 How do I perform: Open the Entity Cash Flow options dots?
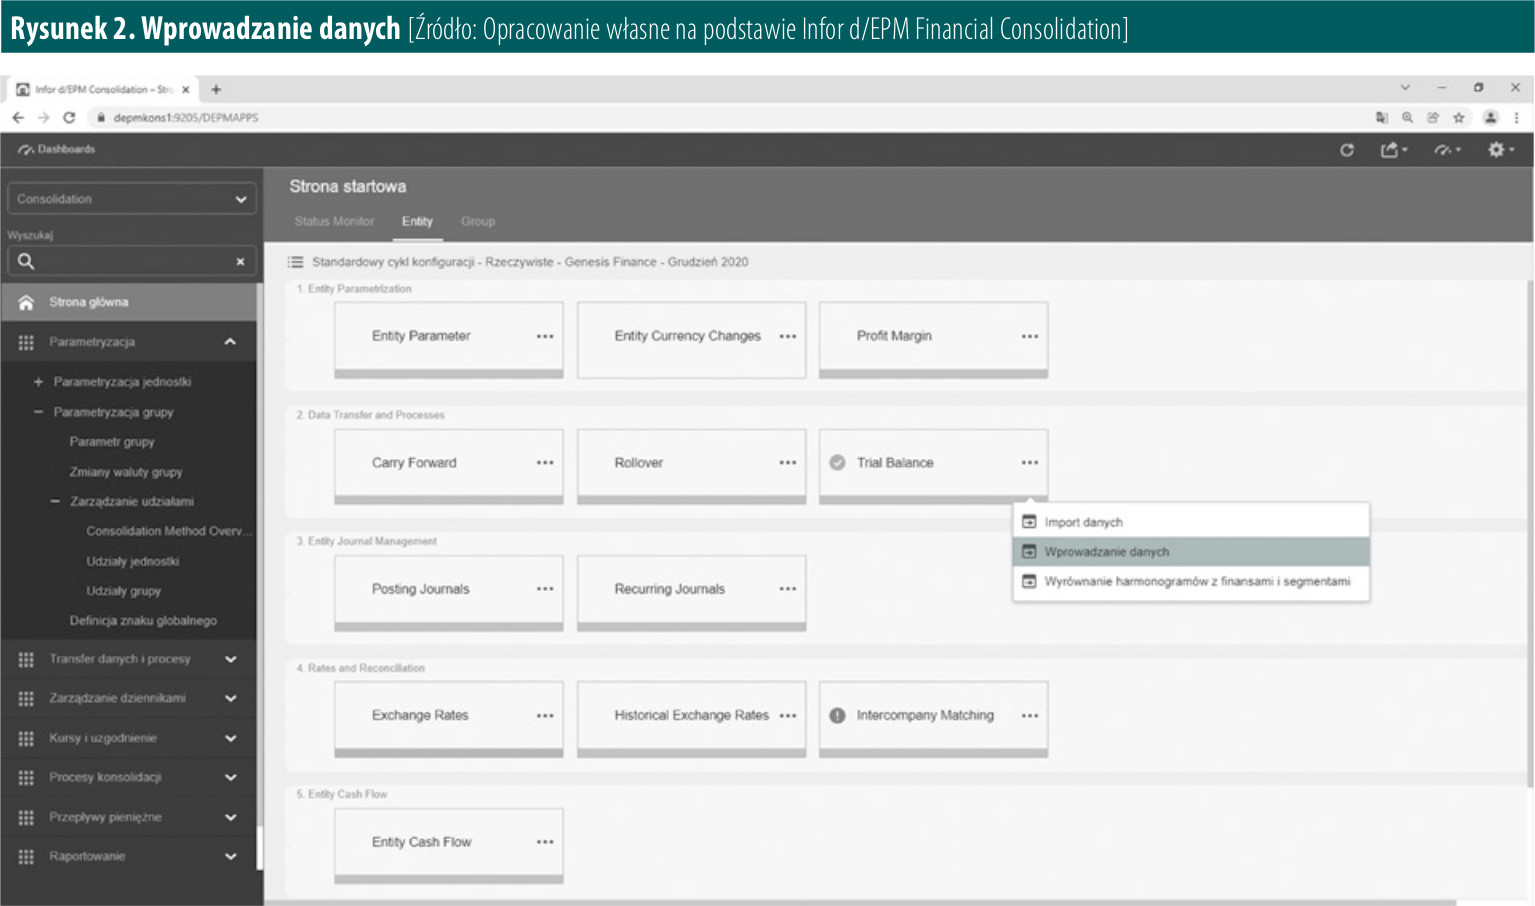pyautogui.click(x=545, y=842)
